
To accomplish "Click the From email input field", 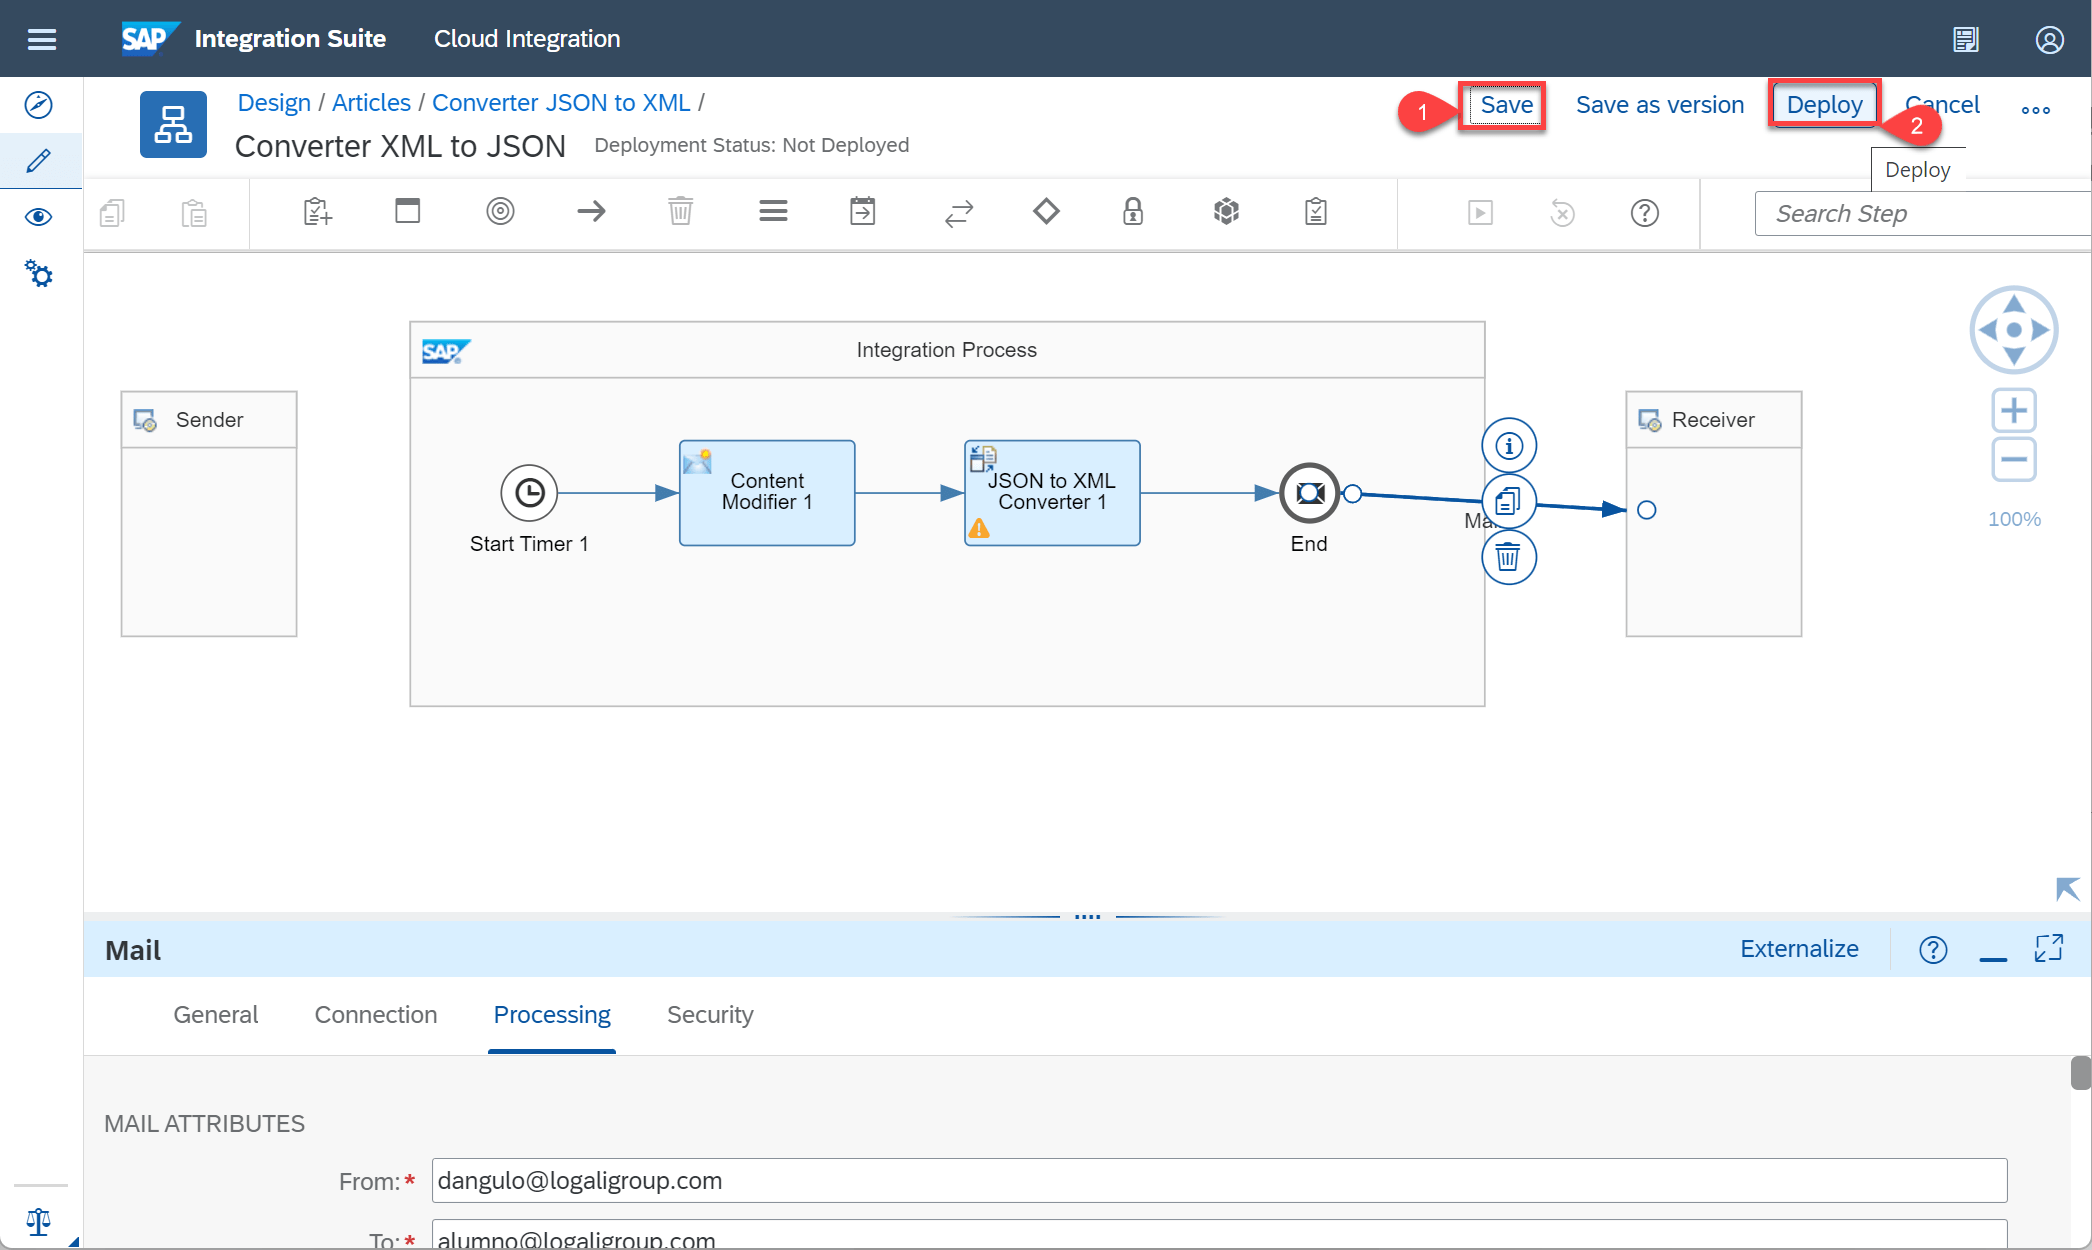I will coord(1219,1181).
